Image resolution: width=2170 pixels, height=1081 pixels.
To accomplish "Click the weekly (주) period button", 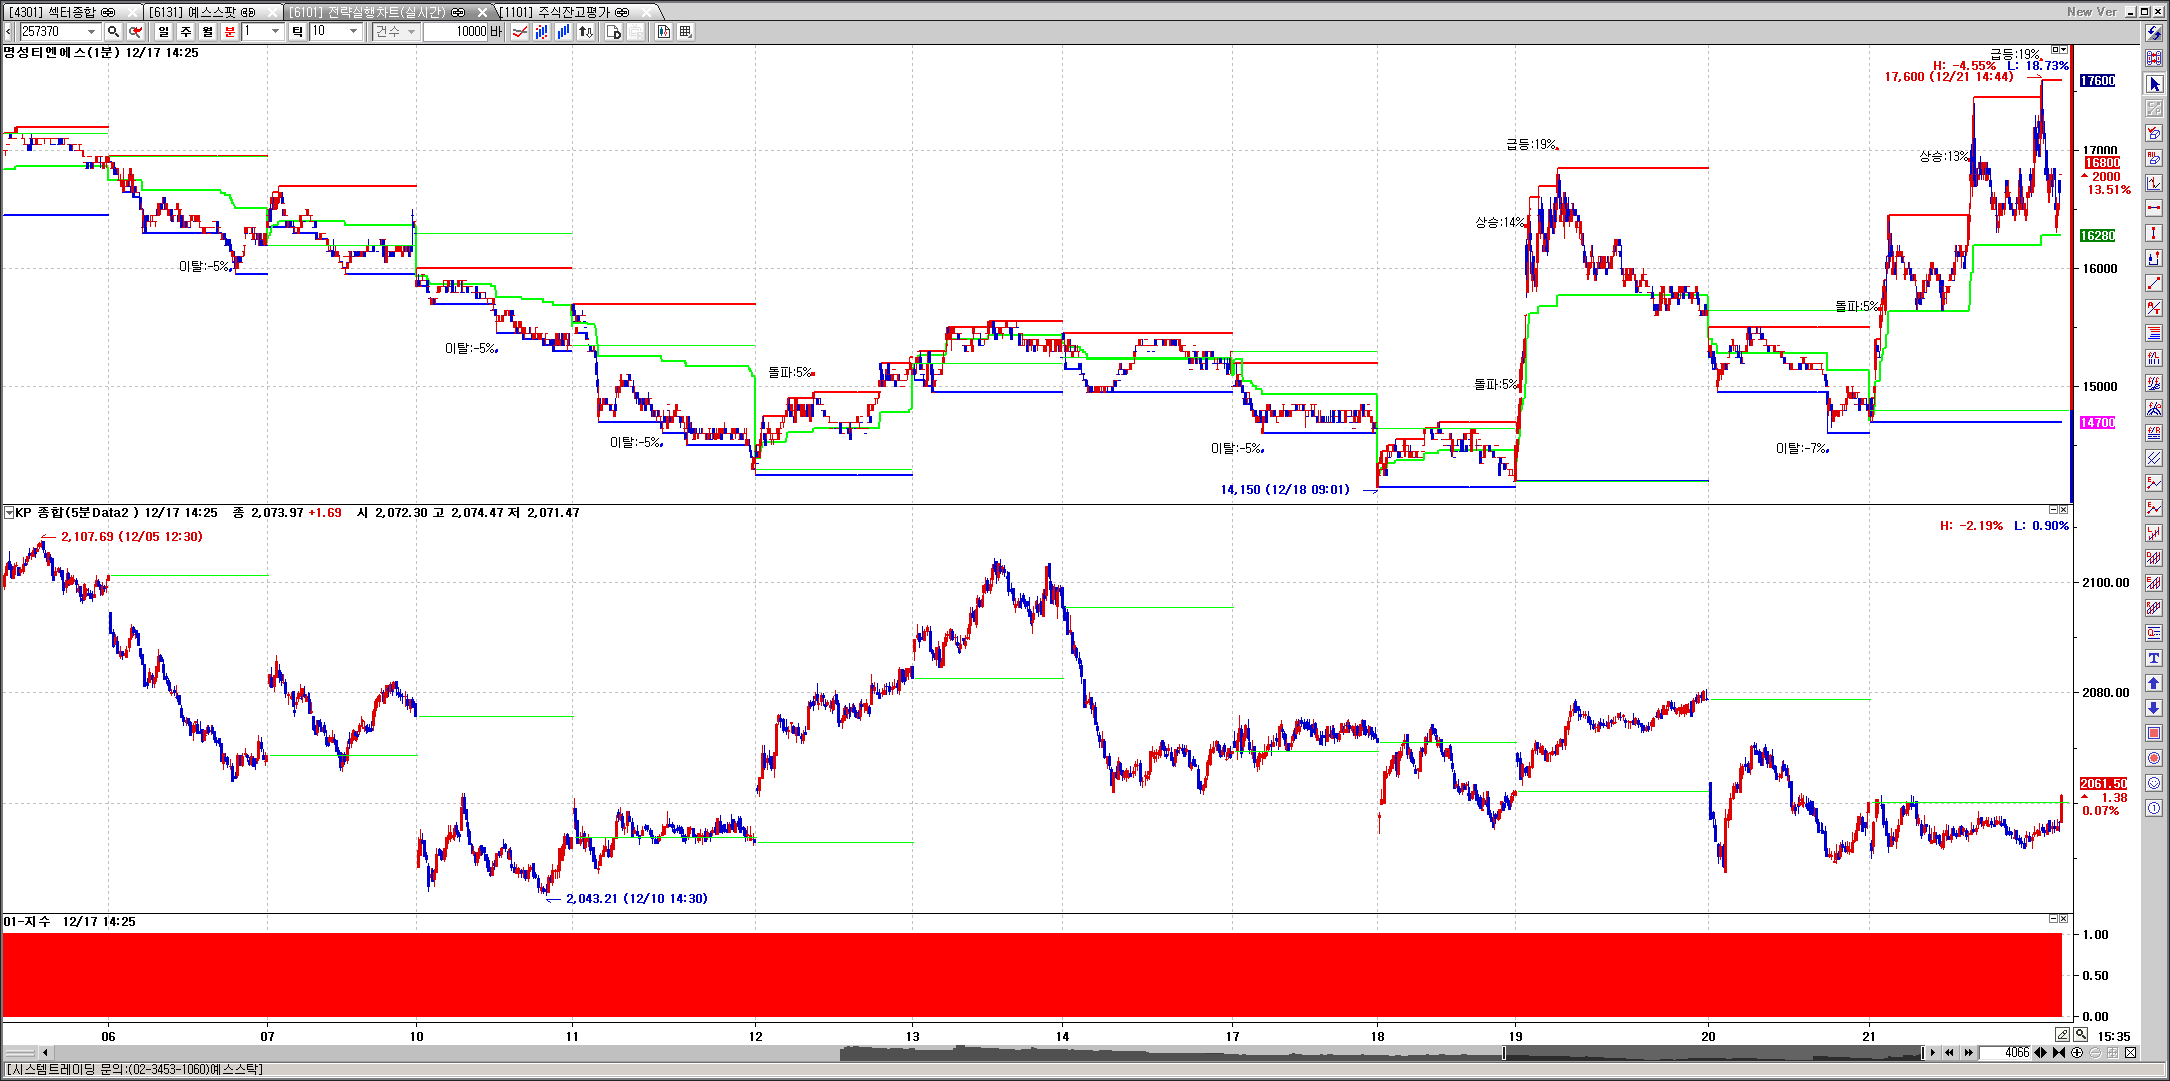I will [x=186, y=32].
